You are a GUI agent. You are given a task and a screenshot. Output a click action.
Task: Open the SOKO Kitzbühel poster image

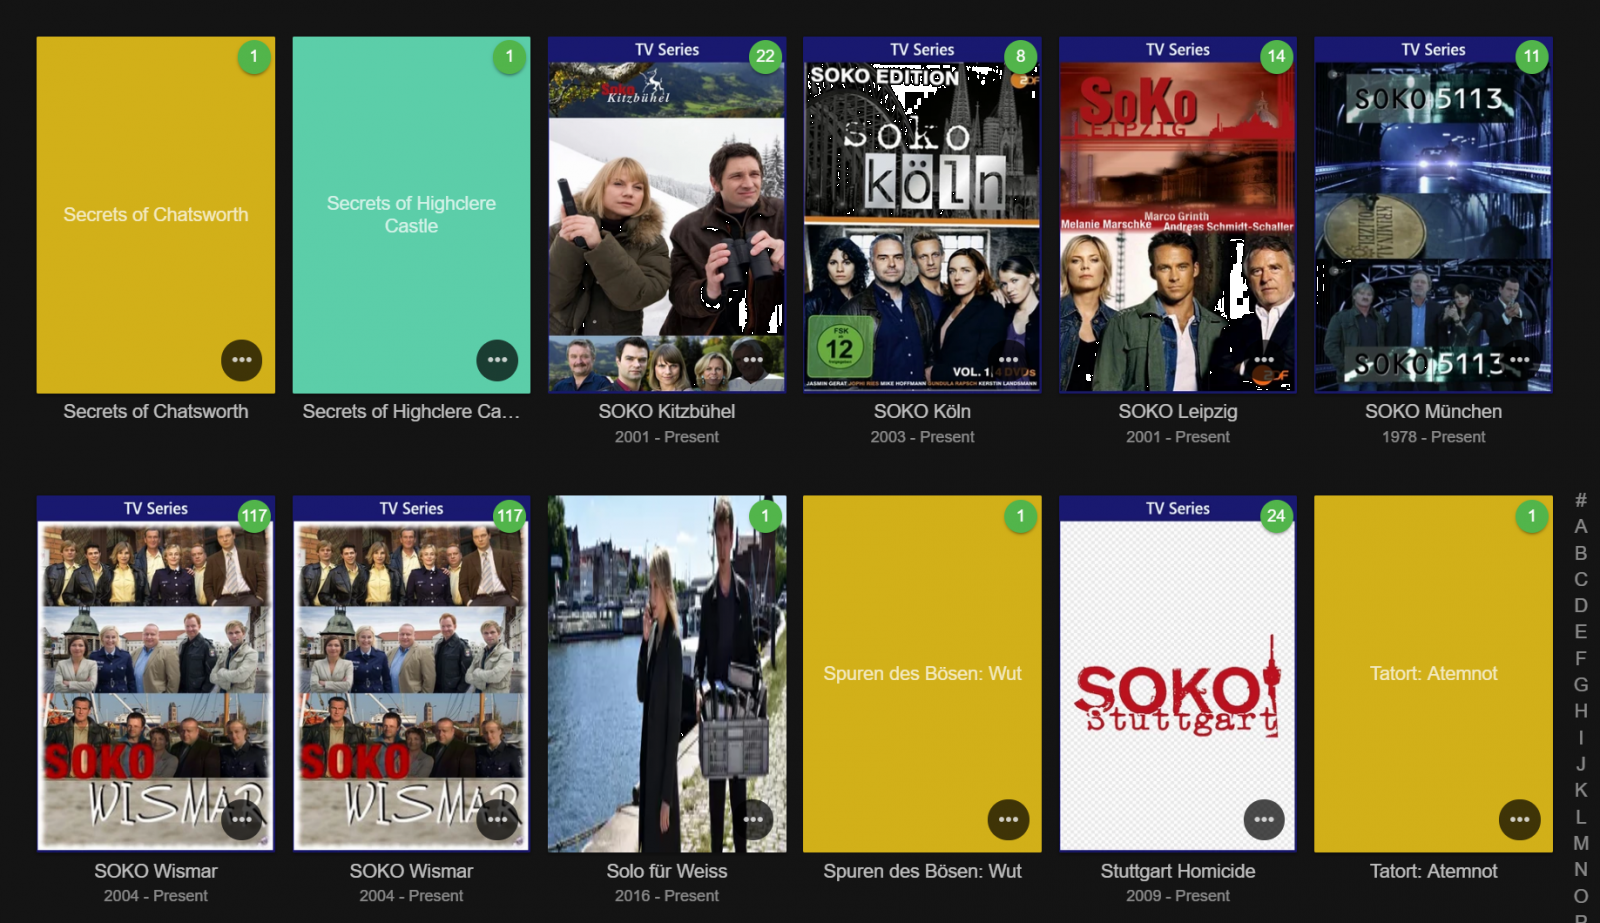[x=667, y=215]
